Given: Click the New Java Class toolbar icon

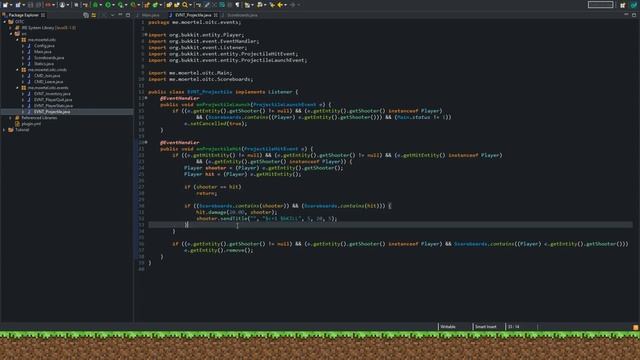Looking at the screenshot, I should click(x=155, y=5).
